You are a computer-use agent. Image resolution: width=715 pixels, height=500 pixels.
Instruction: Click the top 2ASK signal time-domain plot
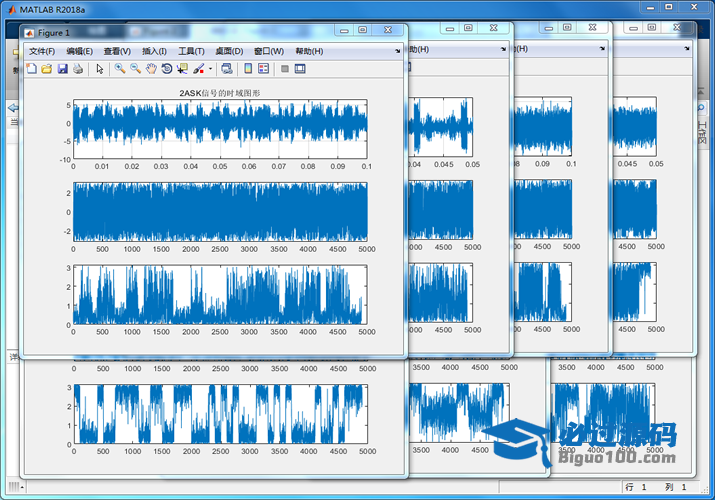click(220, 128)
